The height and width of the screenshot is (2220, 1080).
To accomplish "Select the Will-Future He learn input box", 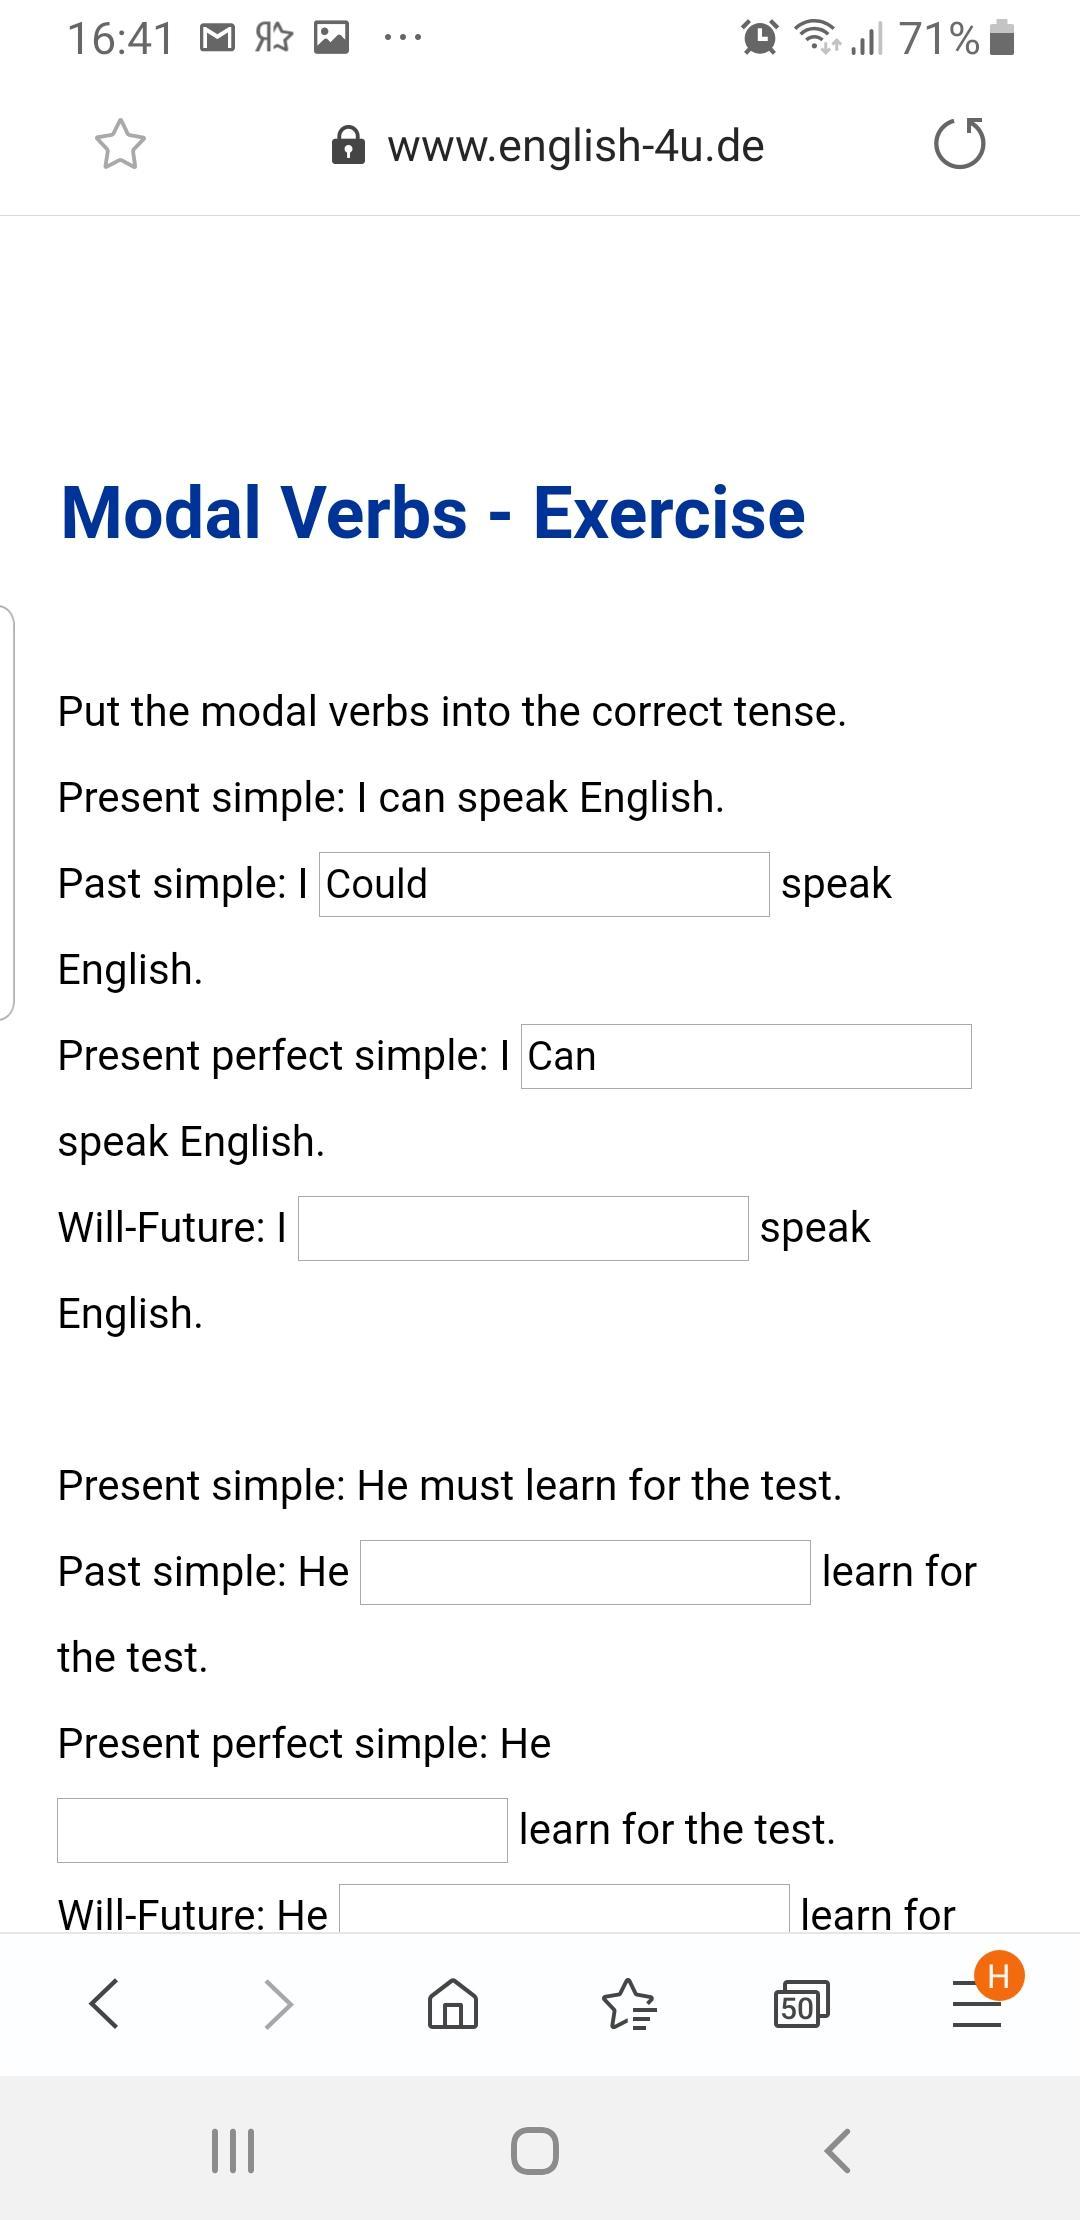I will 564,1908.
